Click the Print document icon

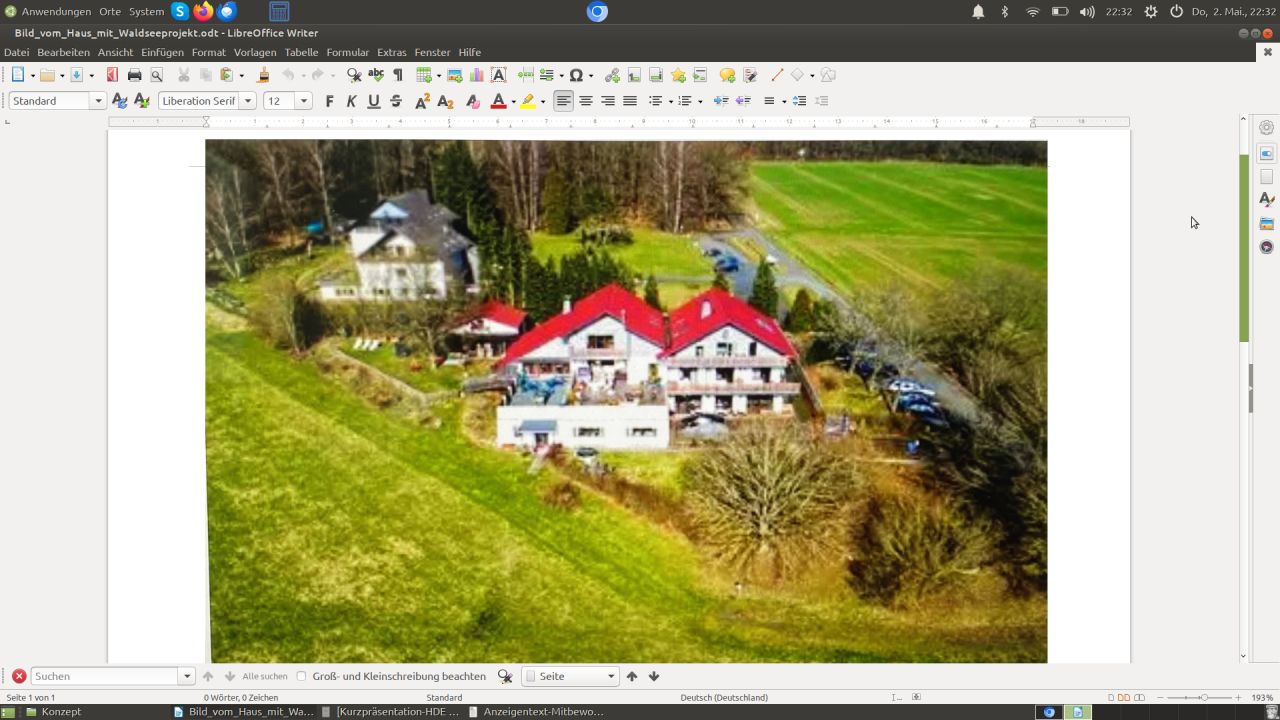coord(134,75)
